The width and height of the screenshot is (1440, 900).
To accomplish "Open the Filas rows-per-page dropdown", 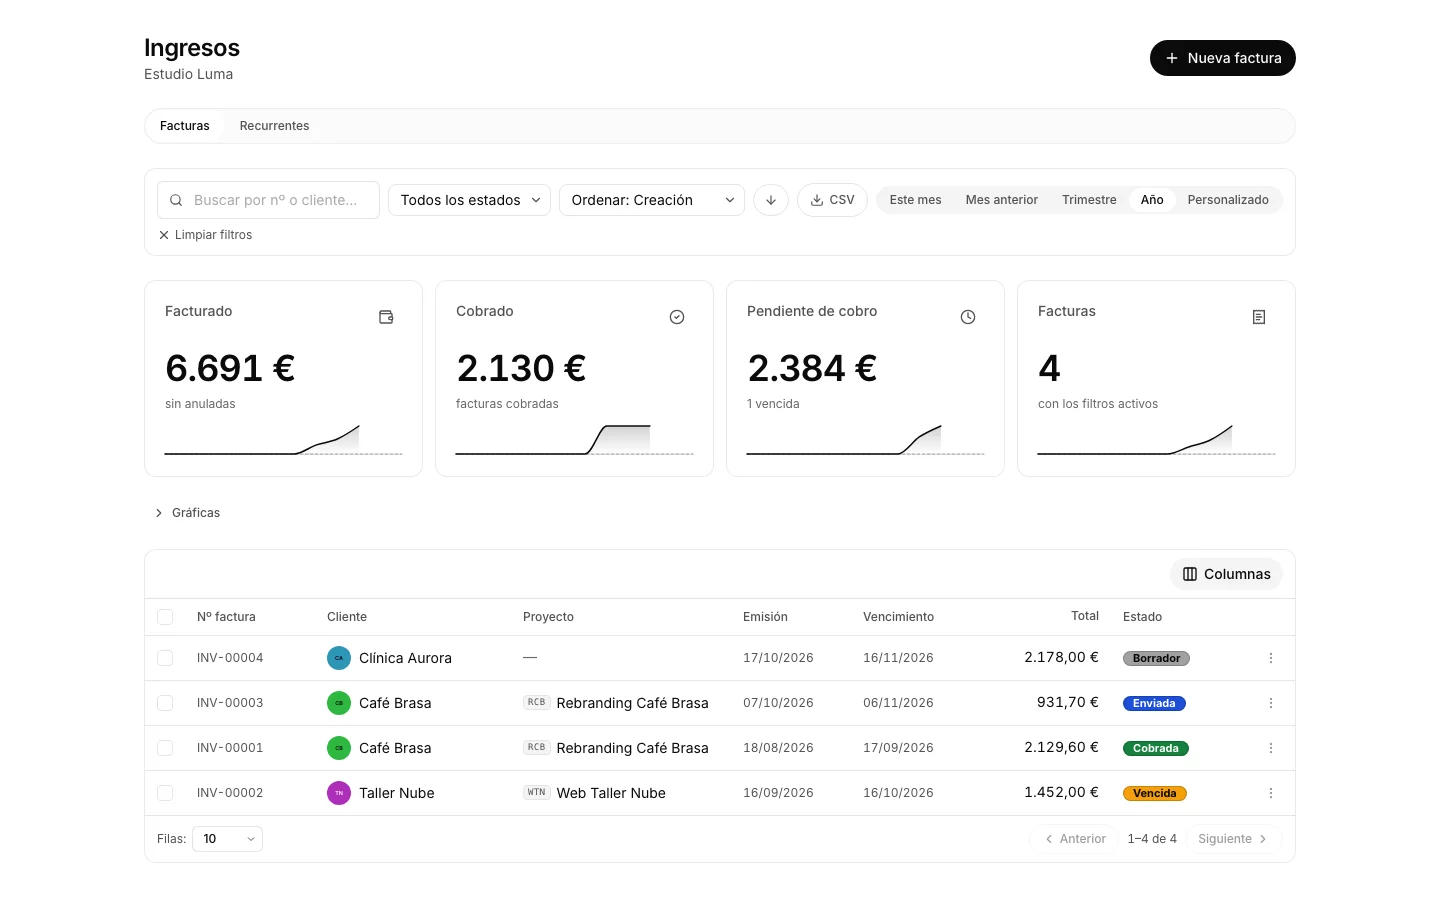I will coord(227,839).
